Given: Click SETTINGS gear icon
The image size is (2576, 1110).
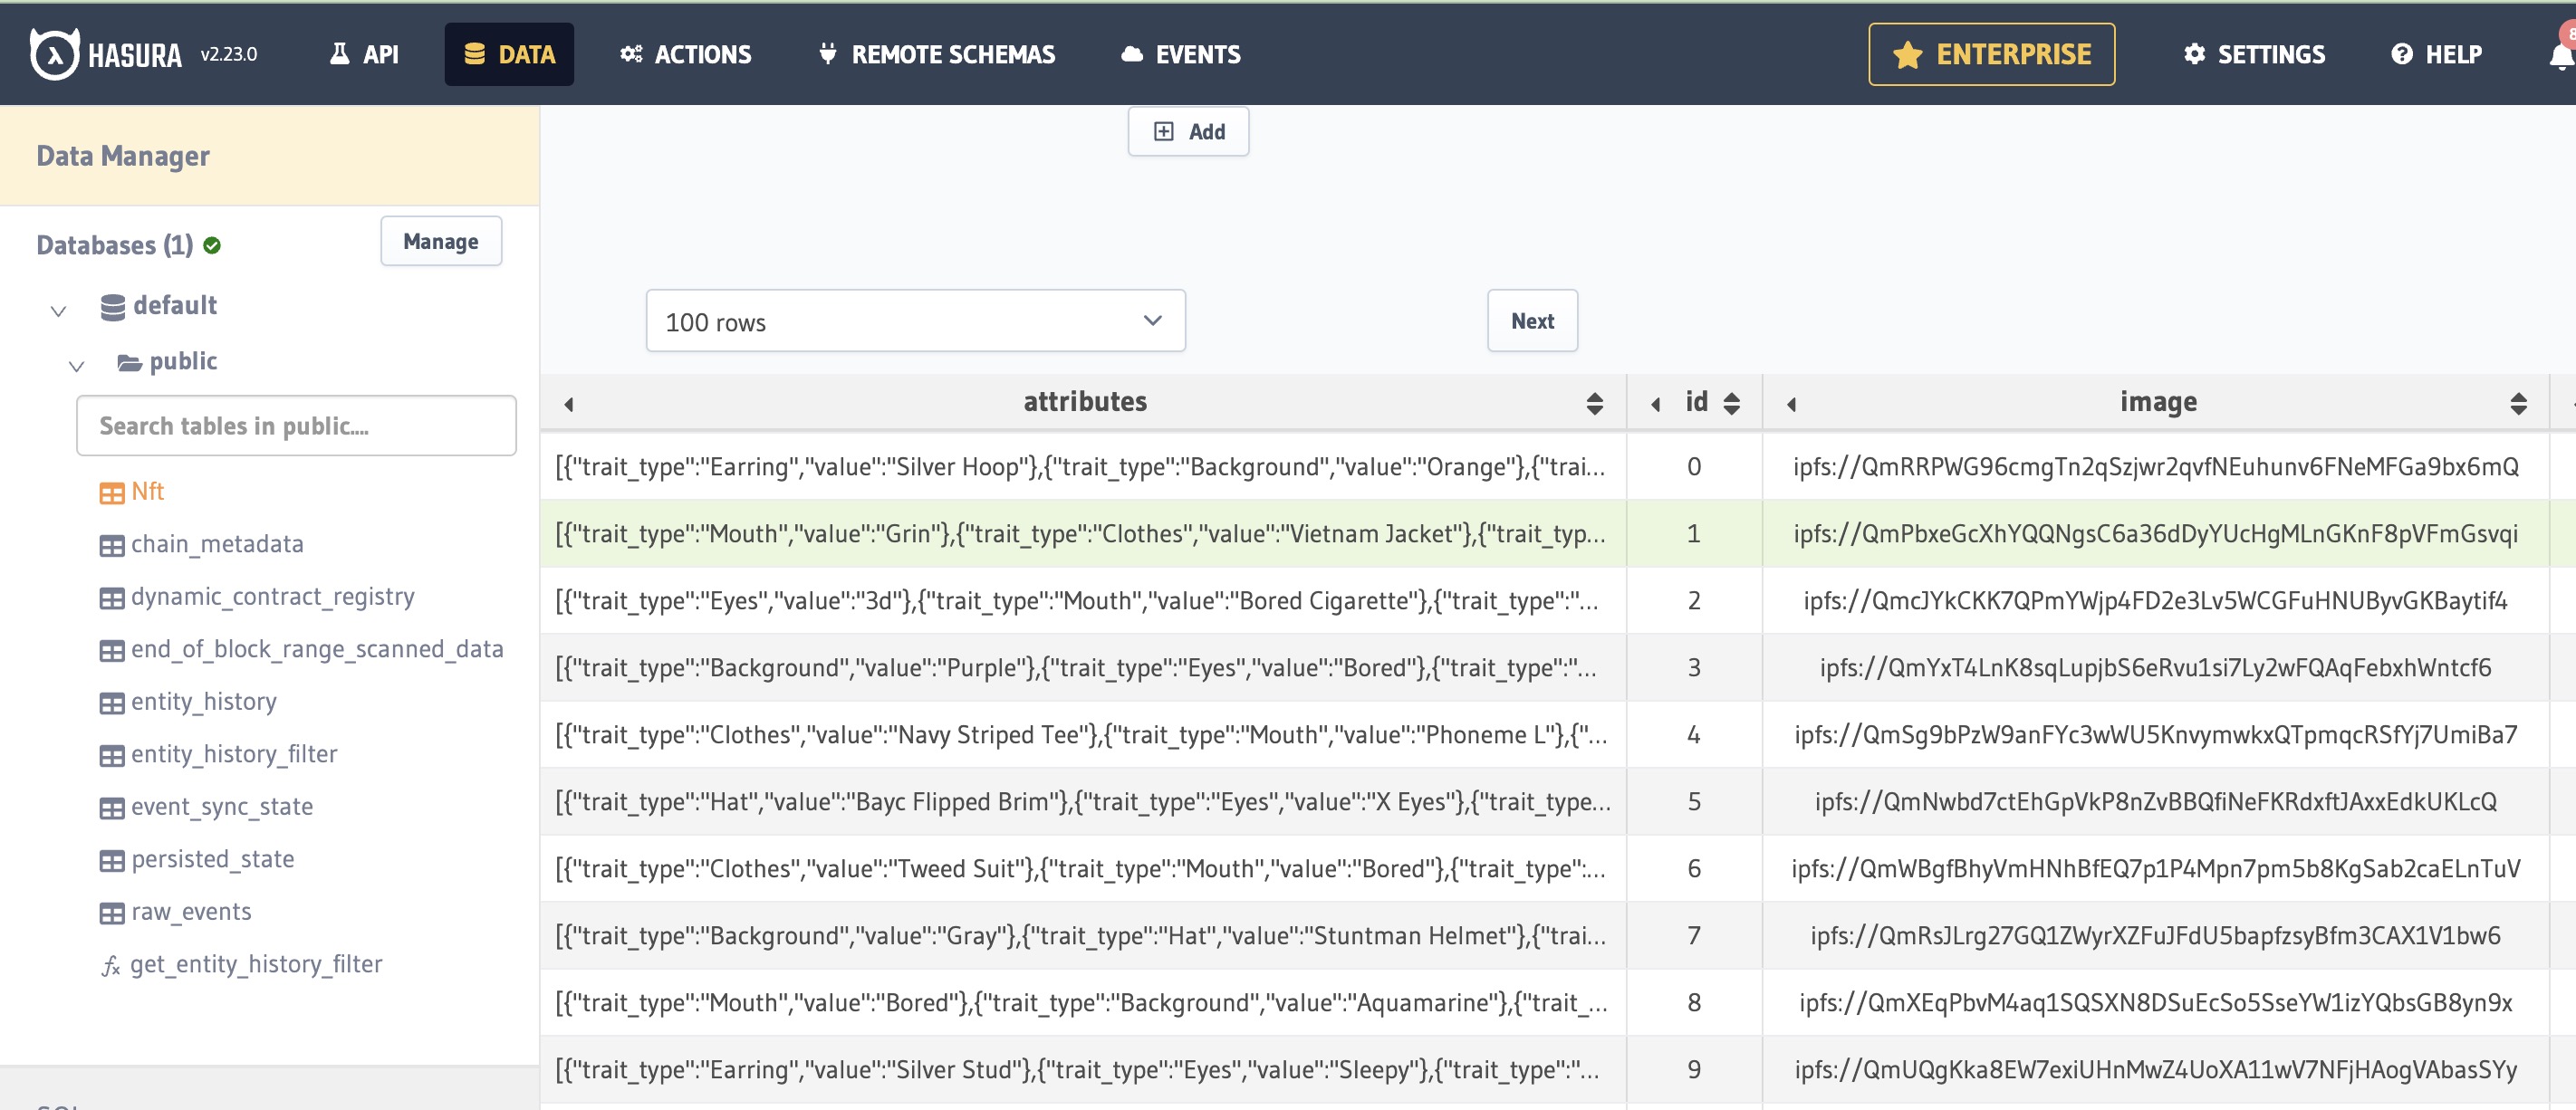Looking at the screenshot, I should pos(2195,54).
